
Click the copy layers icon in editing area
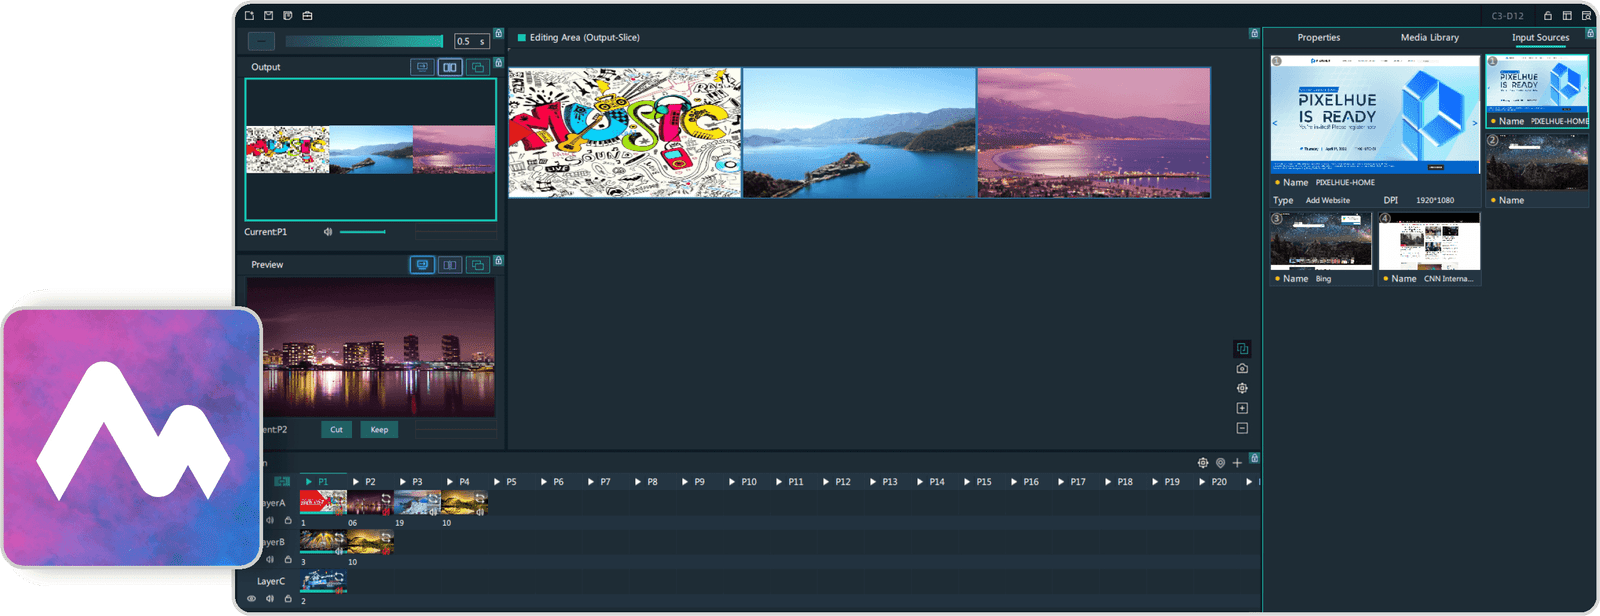pos(1242,349)
